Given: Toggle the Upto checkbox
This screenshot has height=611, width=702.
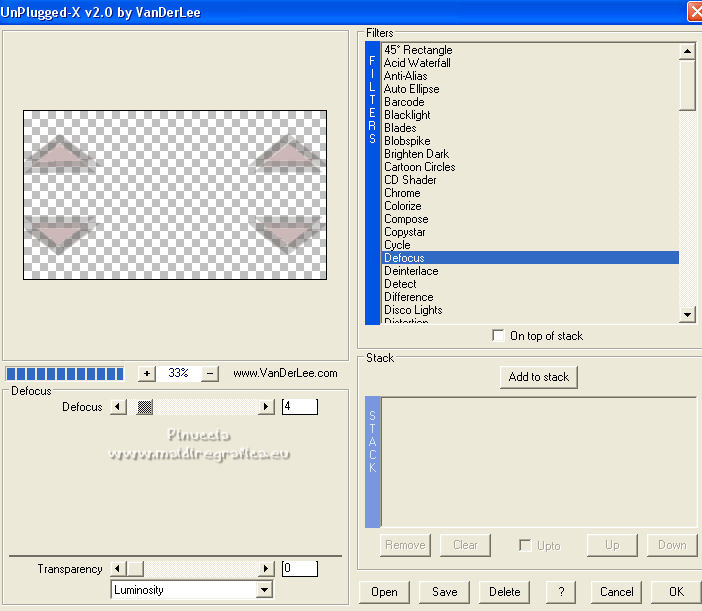Looking at the screenshot, I should pos(525,545).
